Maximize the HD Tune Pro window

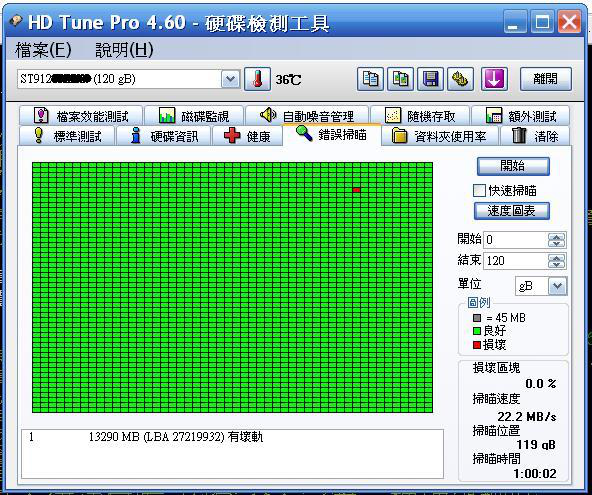(542, 22)
